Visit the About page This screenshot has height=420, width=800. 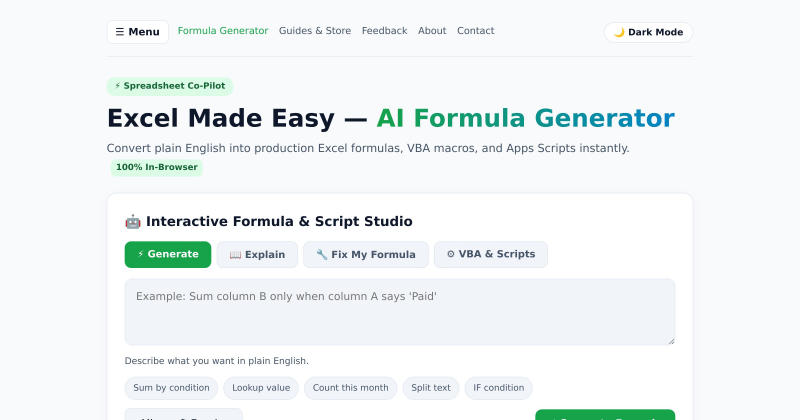pos(432,31)
